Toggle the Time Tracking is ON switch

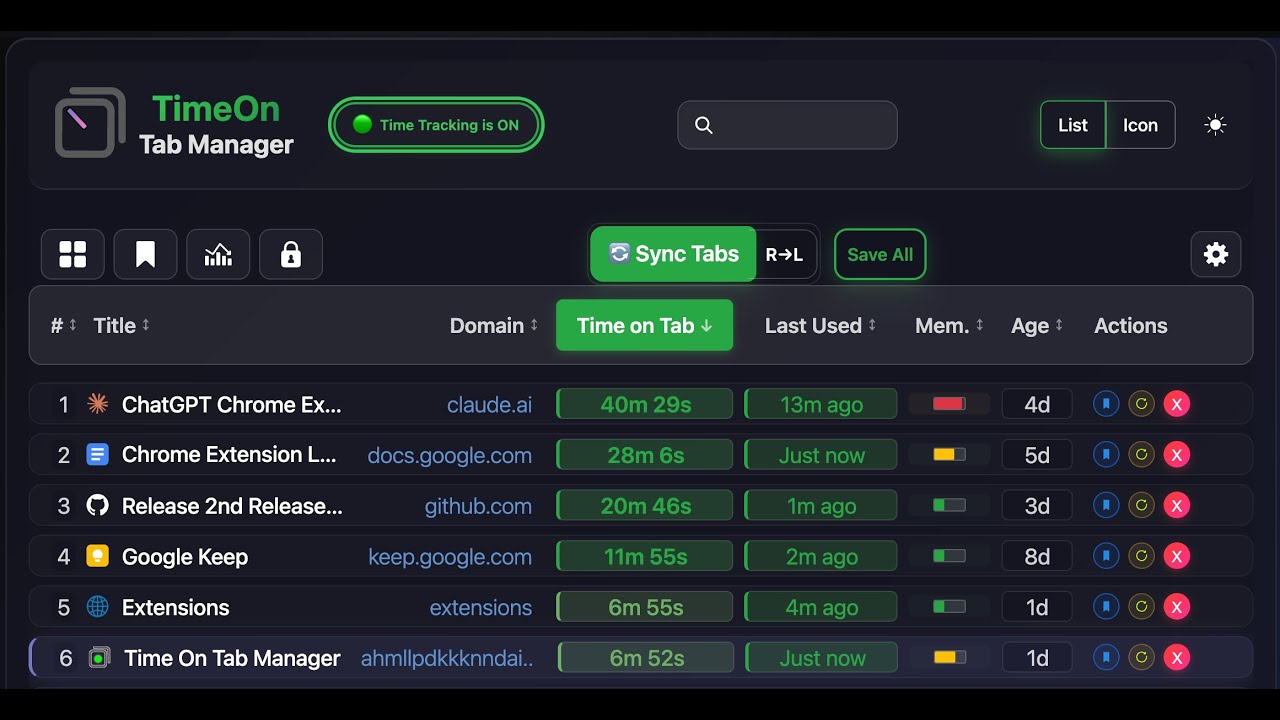(x=436, y=125)
